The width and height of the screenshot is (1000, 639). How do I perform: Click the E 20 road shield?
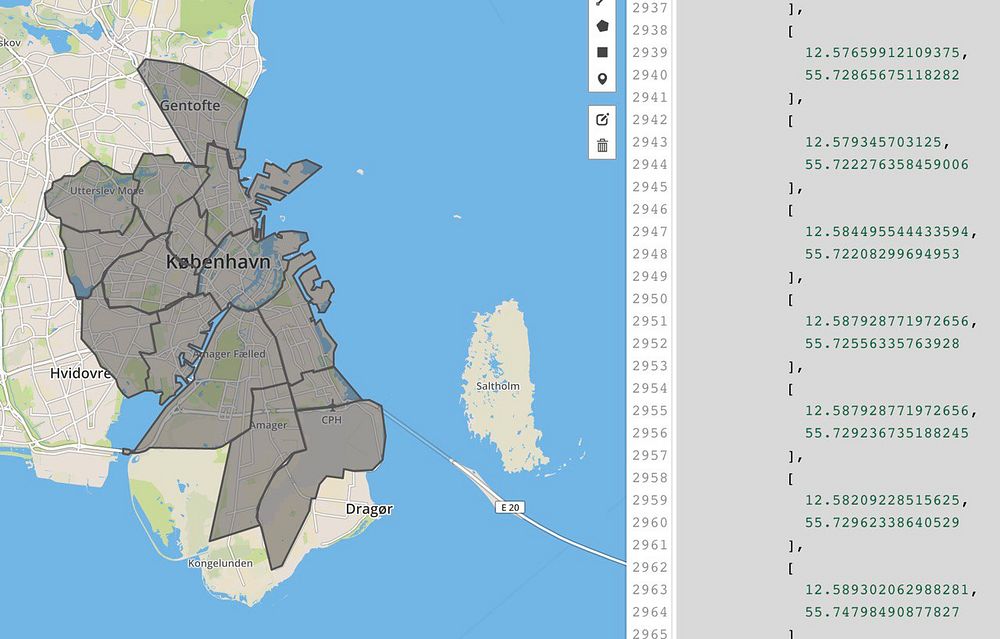(510, 508)
